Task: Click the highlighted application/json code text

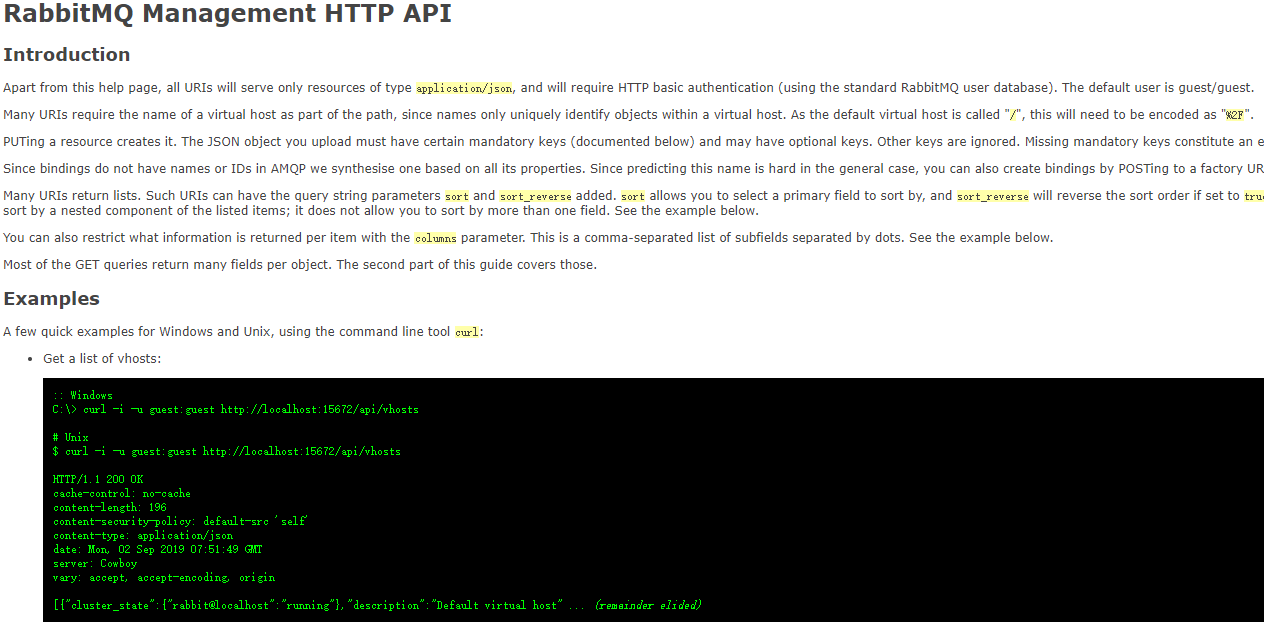Action: (464, 88)
